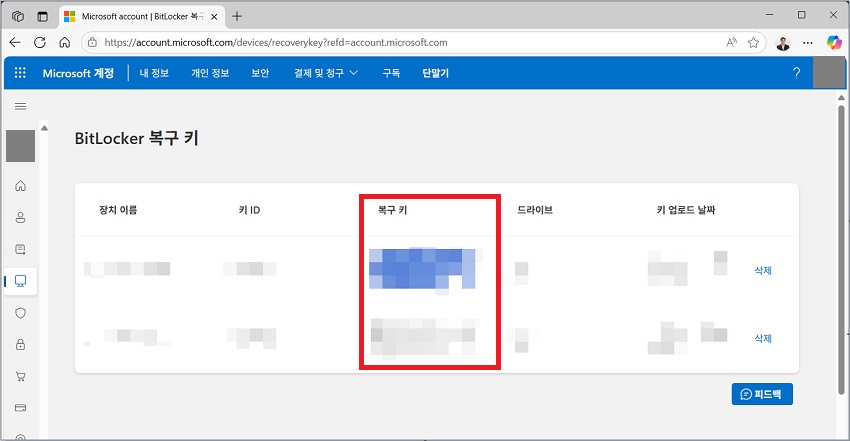Click the Microsoft 계정 header link
Viewport: 850px width, 441px height.
click(78, 73)
